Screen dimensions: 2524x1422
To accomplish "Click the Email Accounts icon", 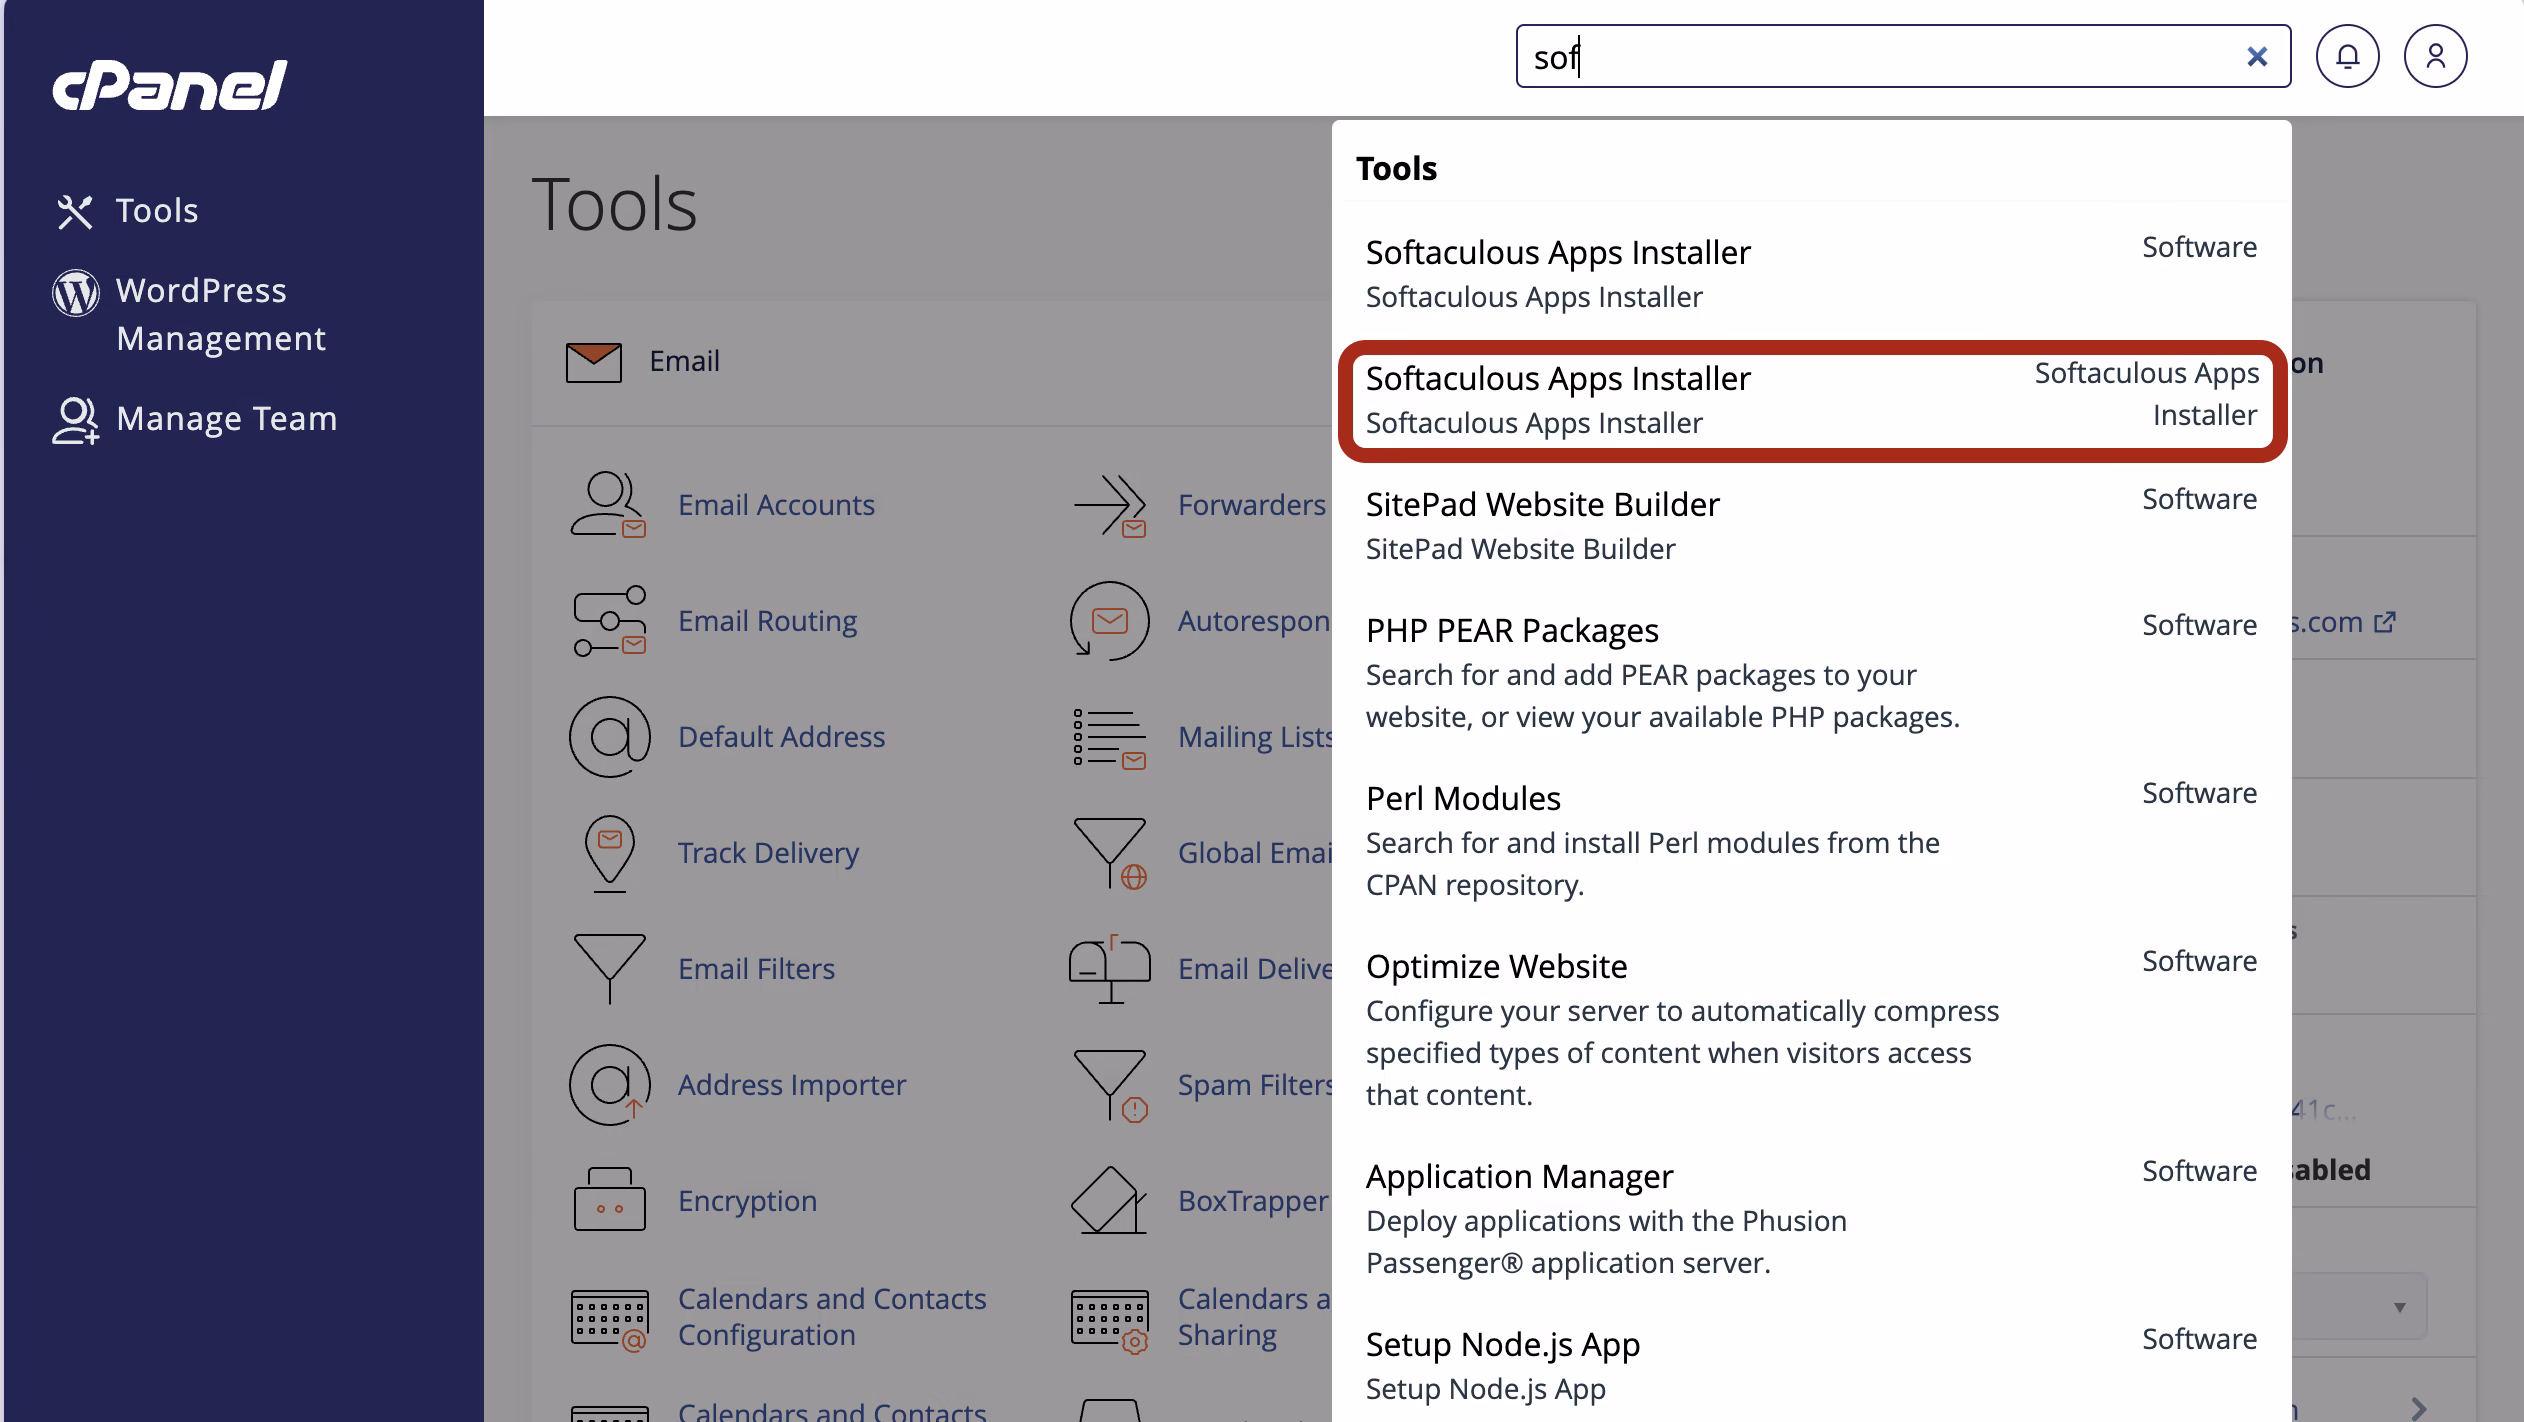I will point(609,505).
